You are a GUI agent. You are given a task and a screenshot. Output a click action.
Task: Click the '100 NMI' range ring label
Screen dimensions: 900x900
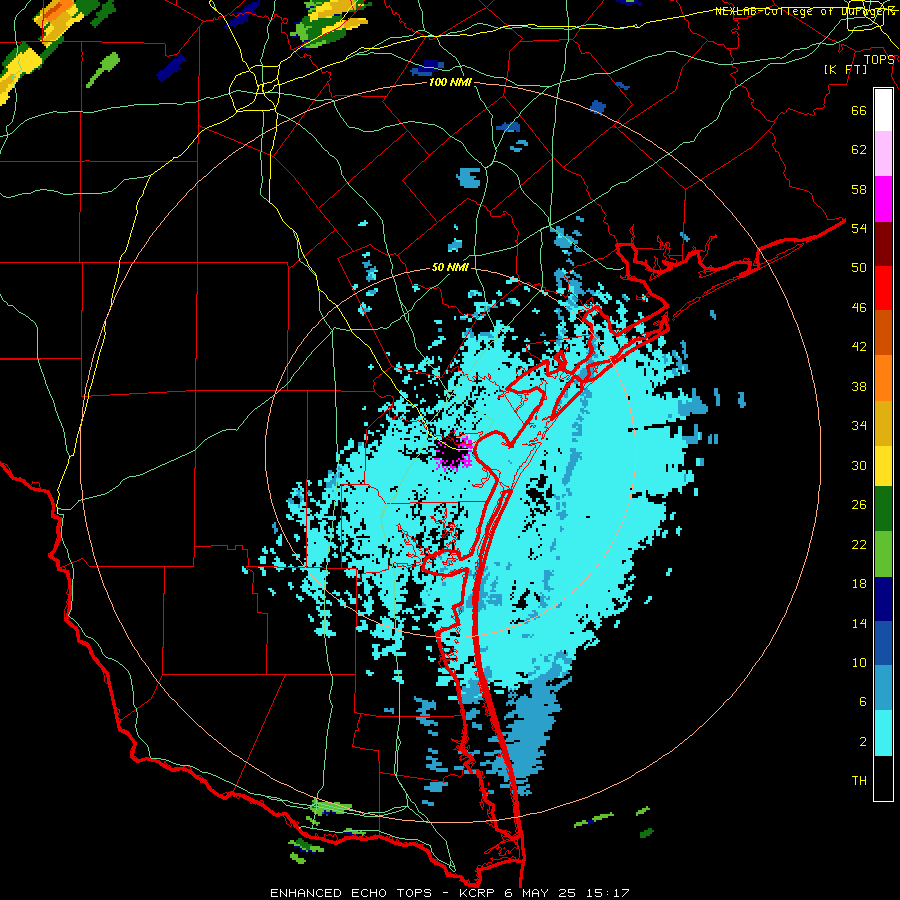pyautogui.click(x=450, y=82)
